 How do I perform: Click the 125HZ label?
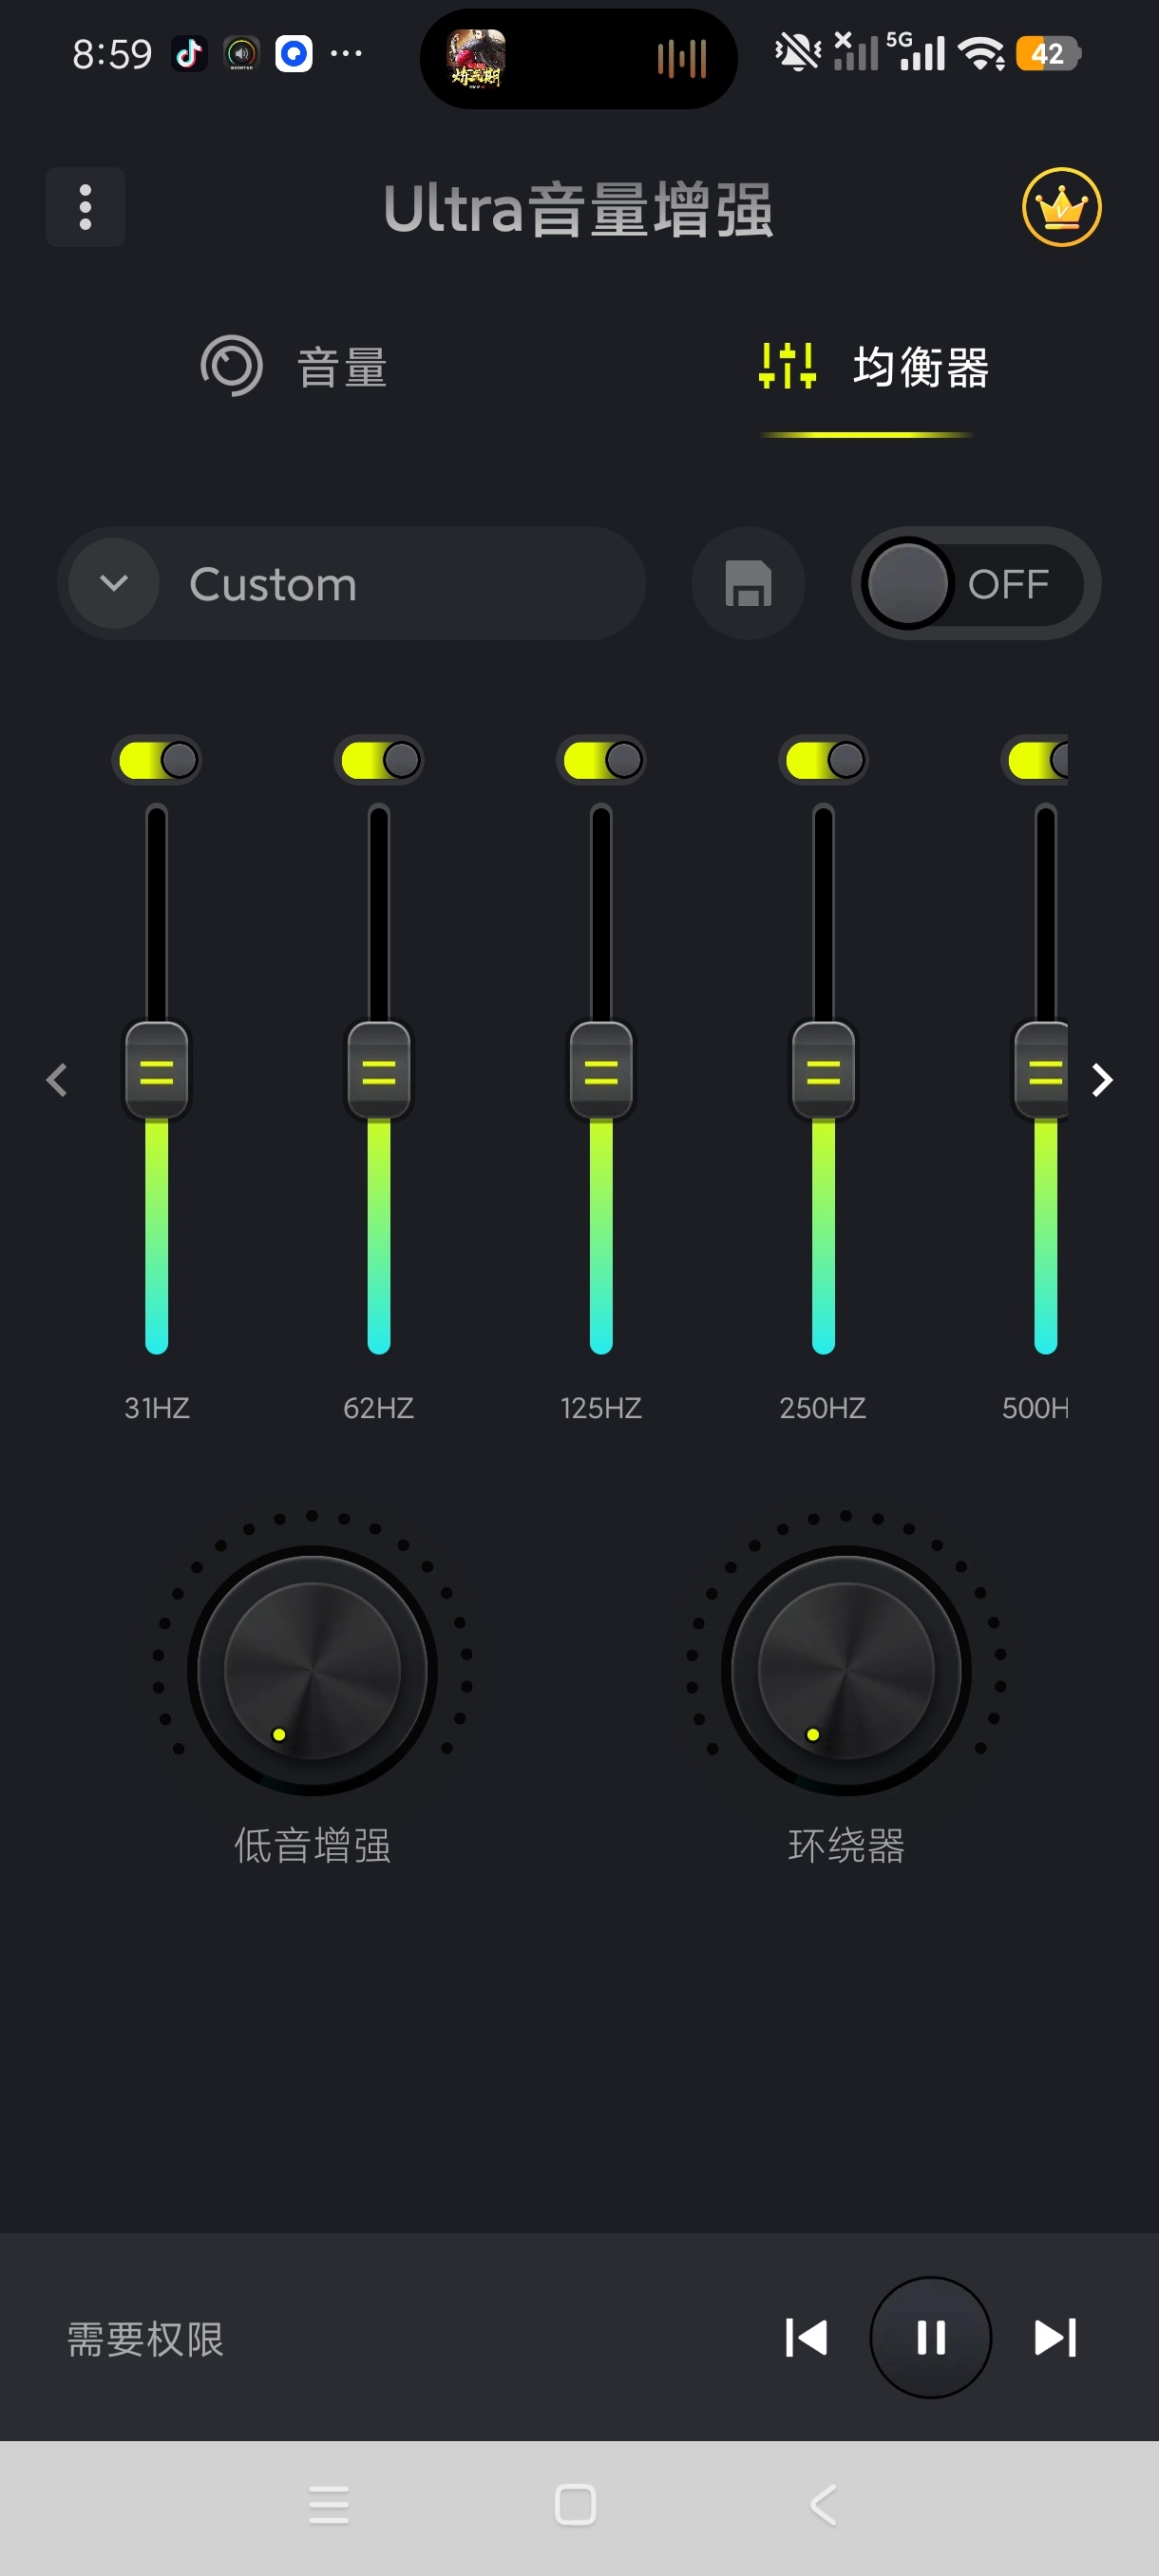[x=601, y=1407]
